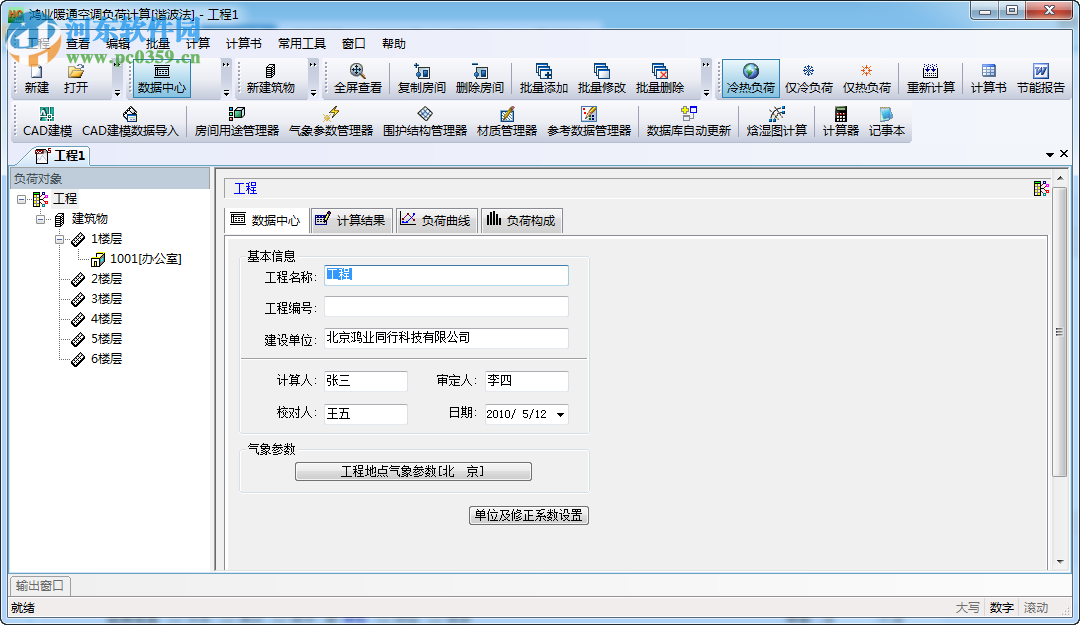
Task: Click the 删除房间 delete room icon
Action: [x=480, y=79]
